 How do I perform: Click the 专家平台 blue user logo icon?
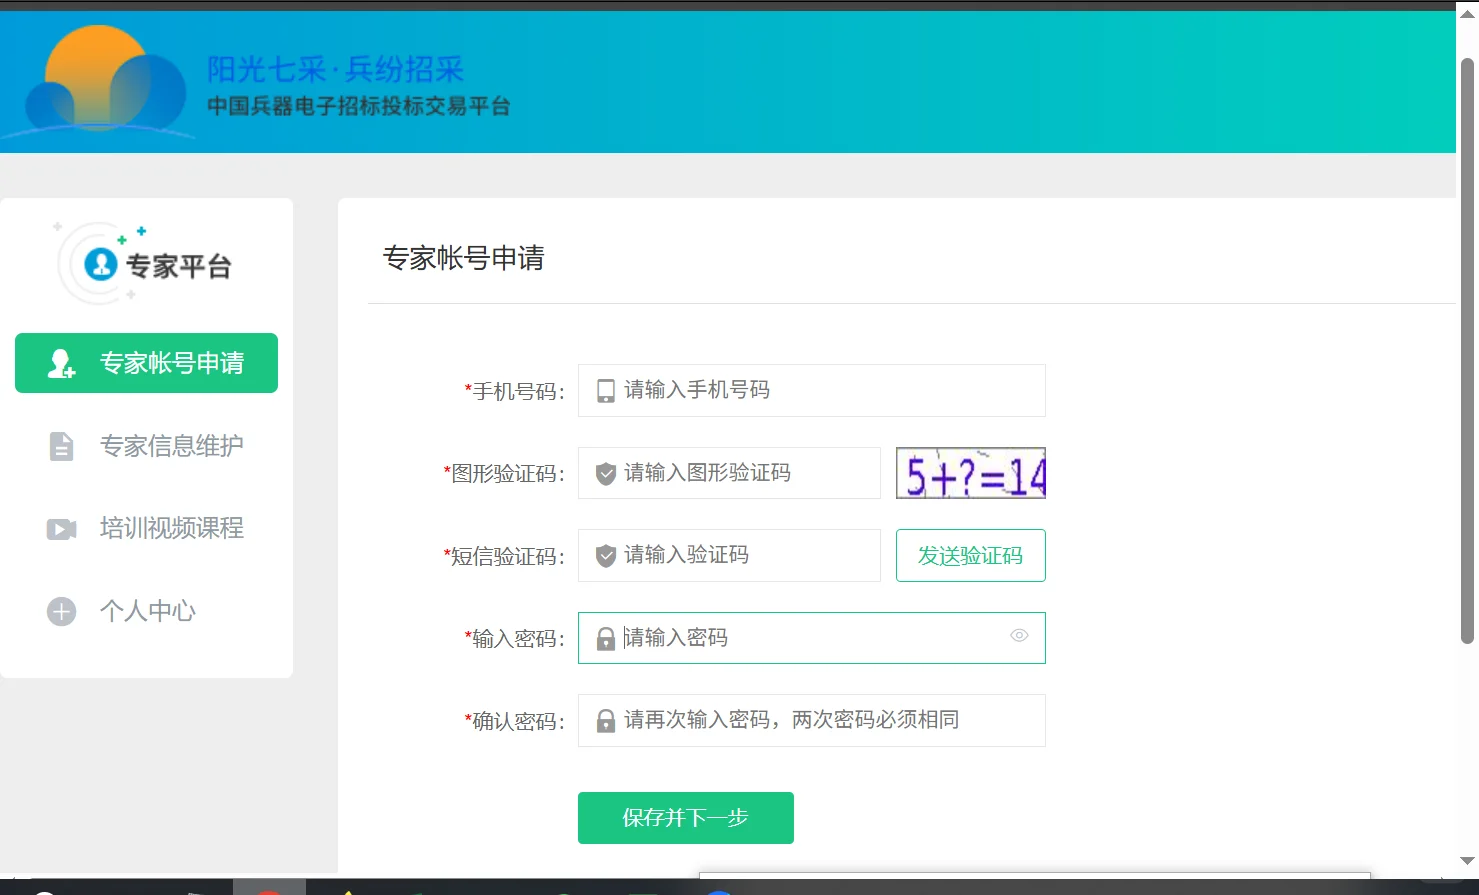(100, 263)
